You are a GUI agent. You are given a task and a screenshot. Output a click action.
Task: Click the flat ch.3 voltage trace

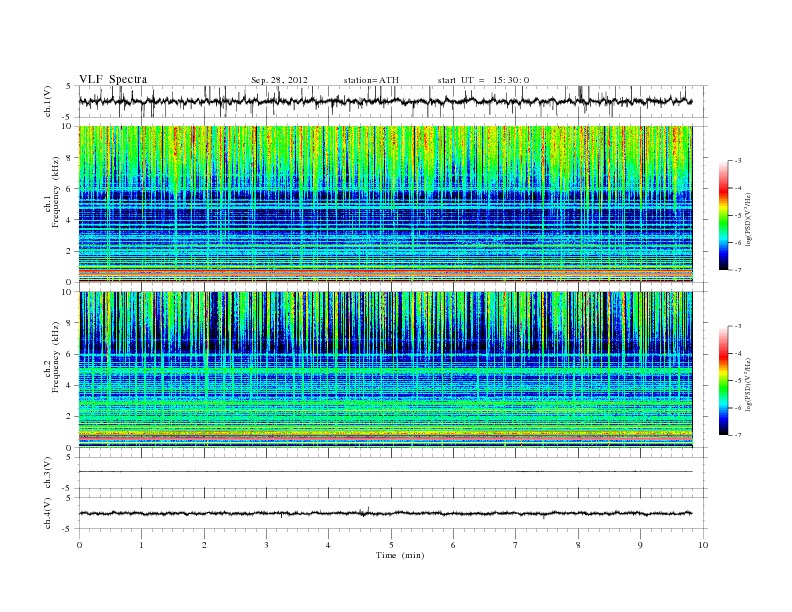[x=385, y=471]
